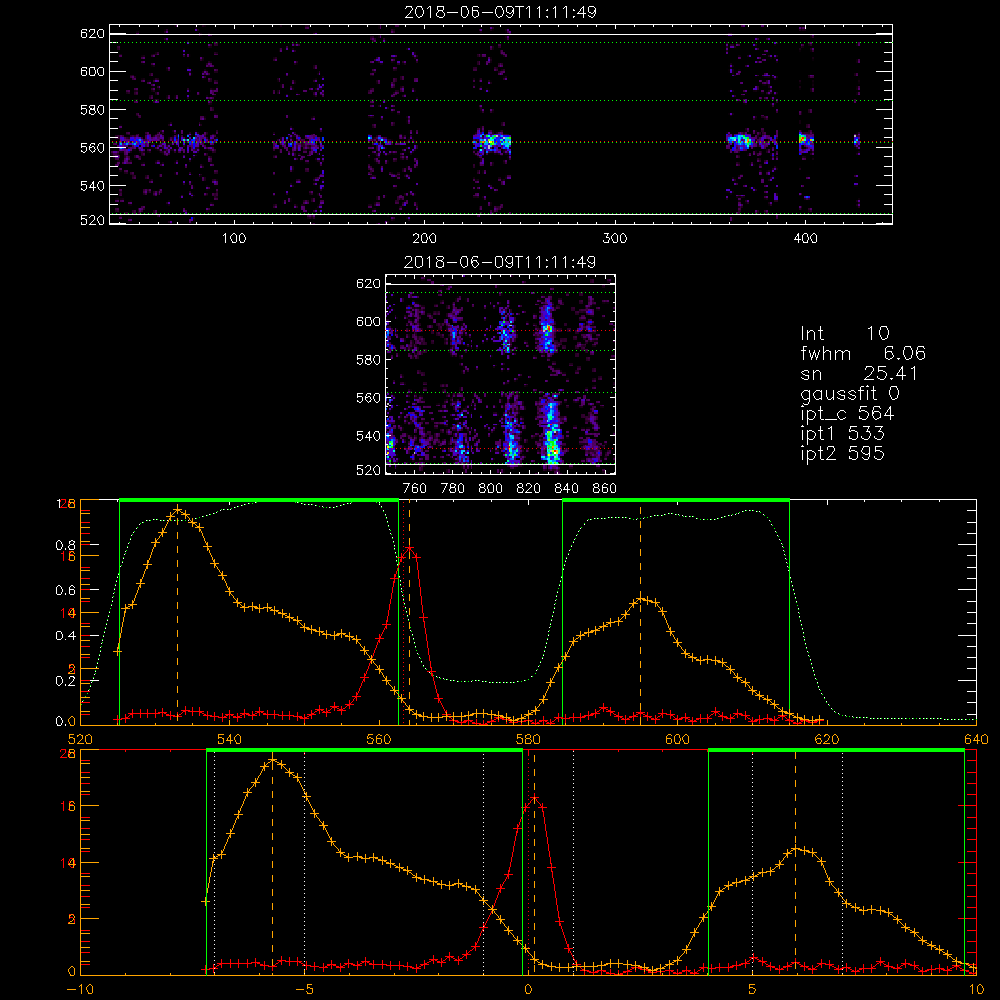1000x1000 pixels.
Task: Click the thick green bar above the left profile region
Action: pyautogui.click(x=259, y=500)
